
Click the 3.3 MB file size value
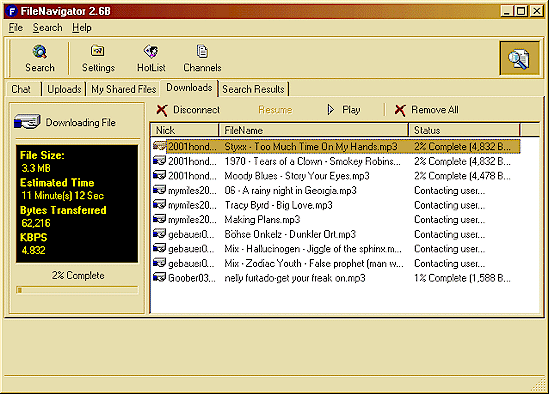coord(36,168)
